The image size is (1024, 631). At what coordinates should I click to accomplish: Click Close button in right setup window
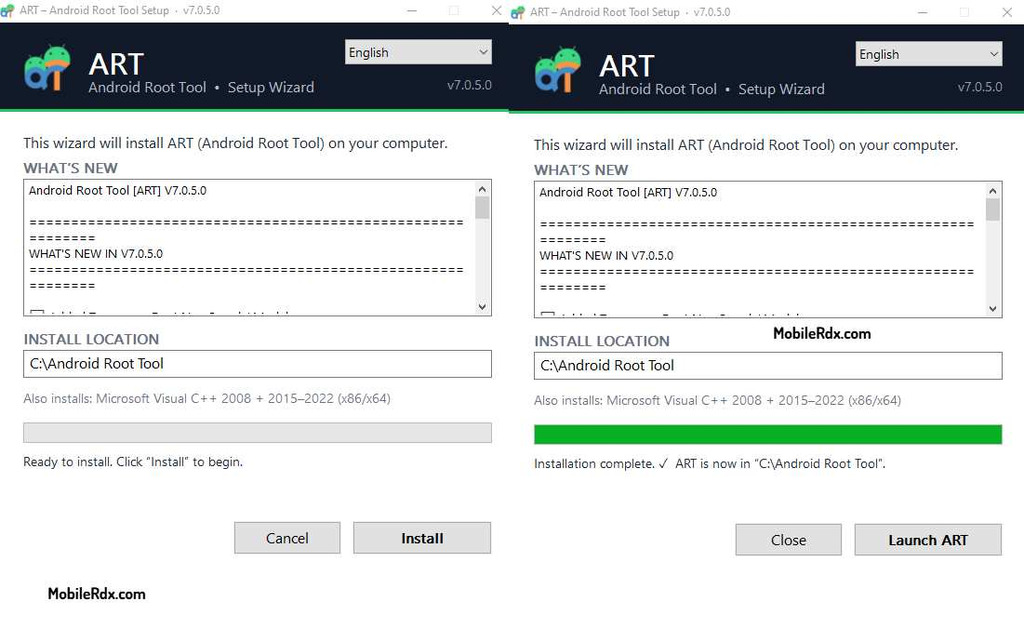(x=788, y=540)
